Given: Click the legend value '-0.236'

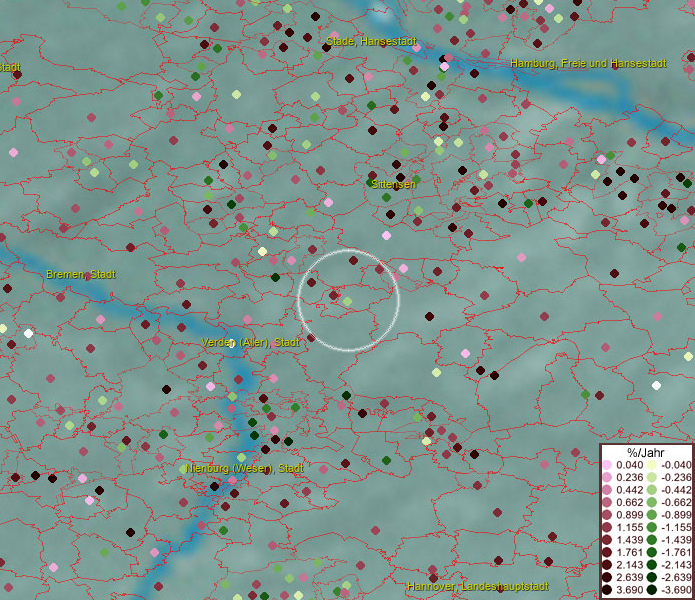Looking at the screenshot, I should pyautogui.click(x=676, y=477).
